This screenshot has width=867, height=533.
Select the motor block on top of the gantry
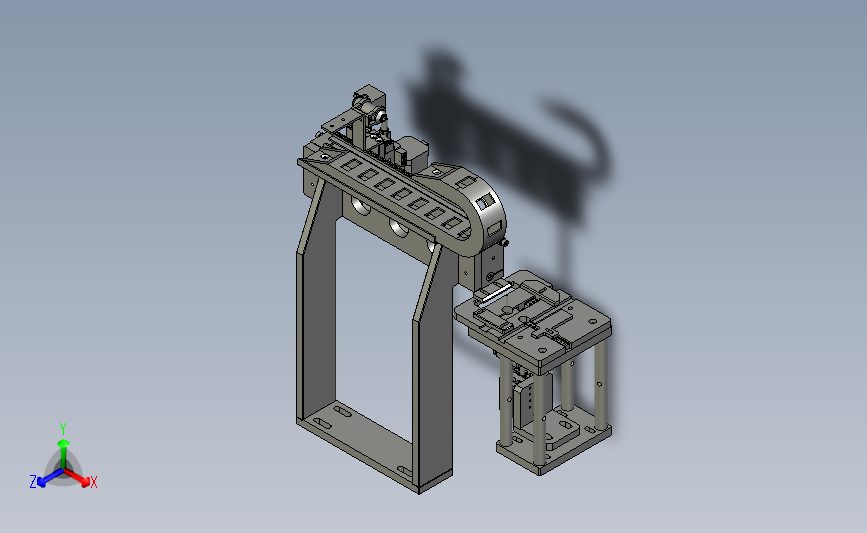(413, 152)
